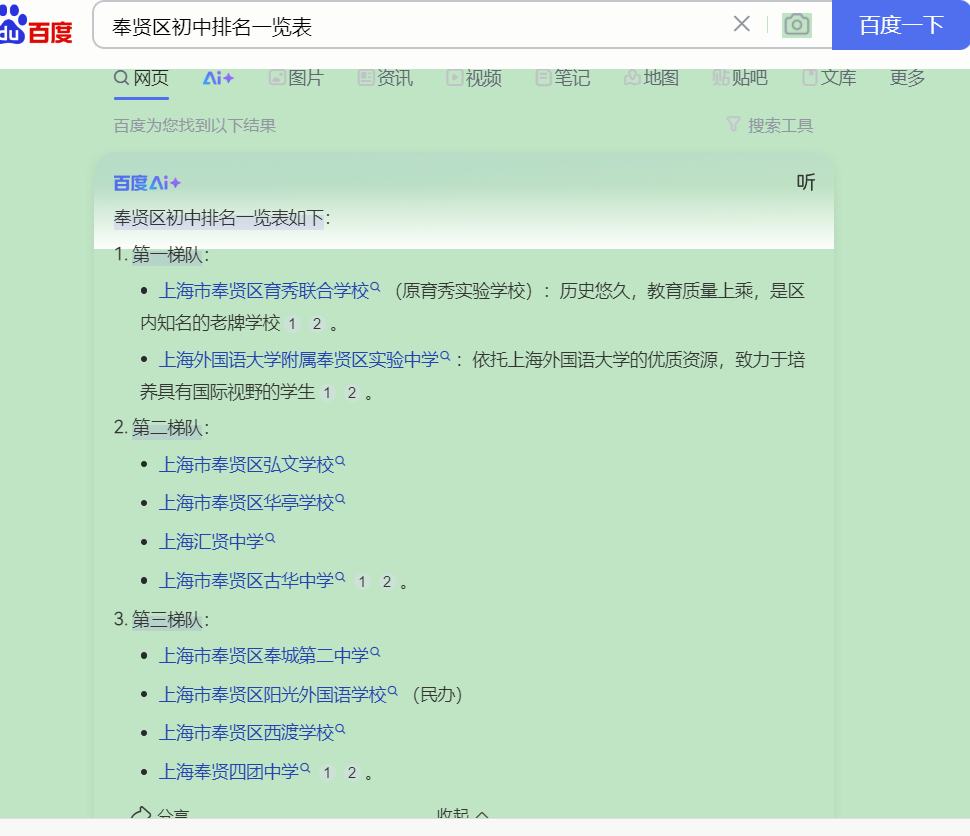Expand the 更多 menu
Viewport: 970px width, 836px height.
point(908,78)
